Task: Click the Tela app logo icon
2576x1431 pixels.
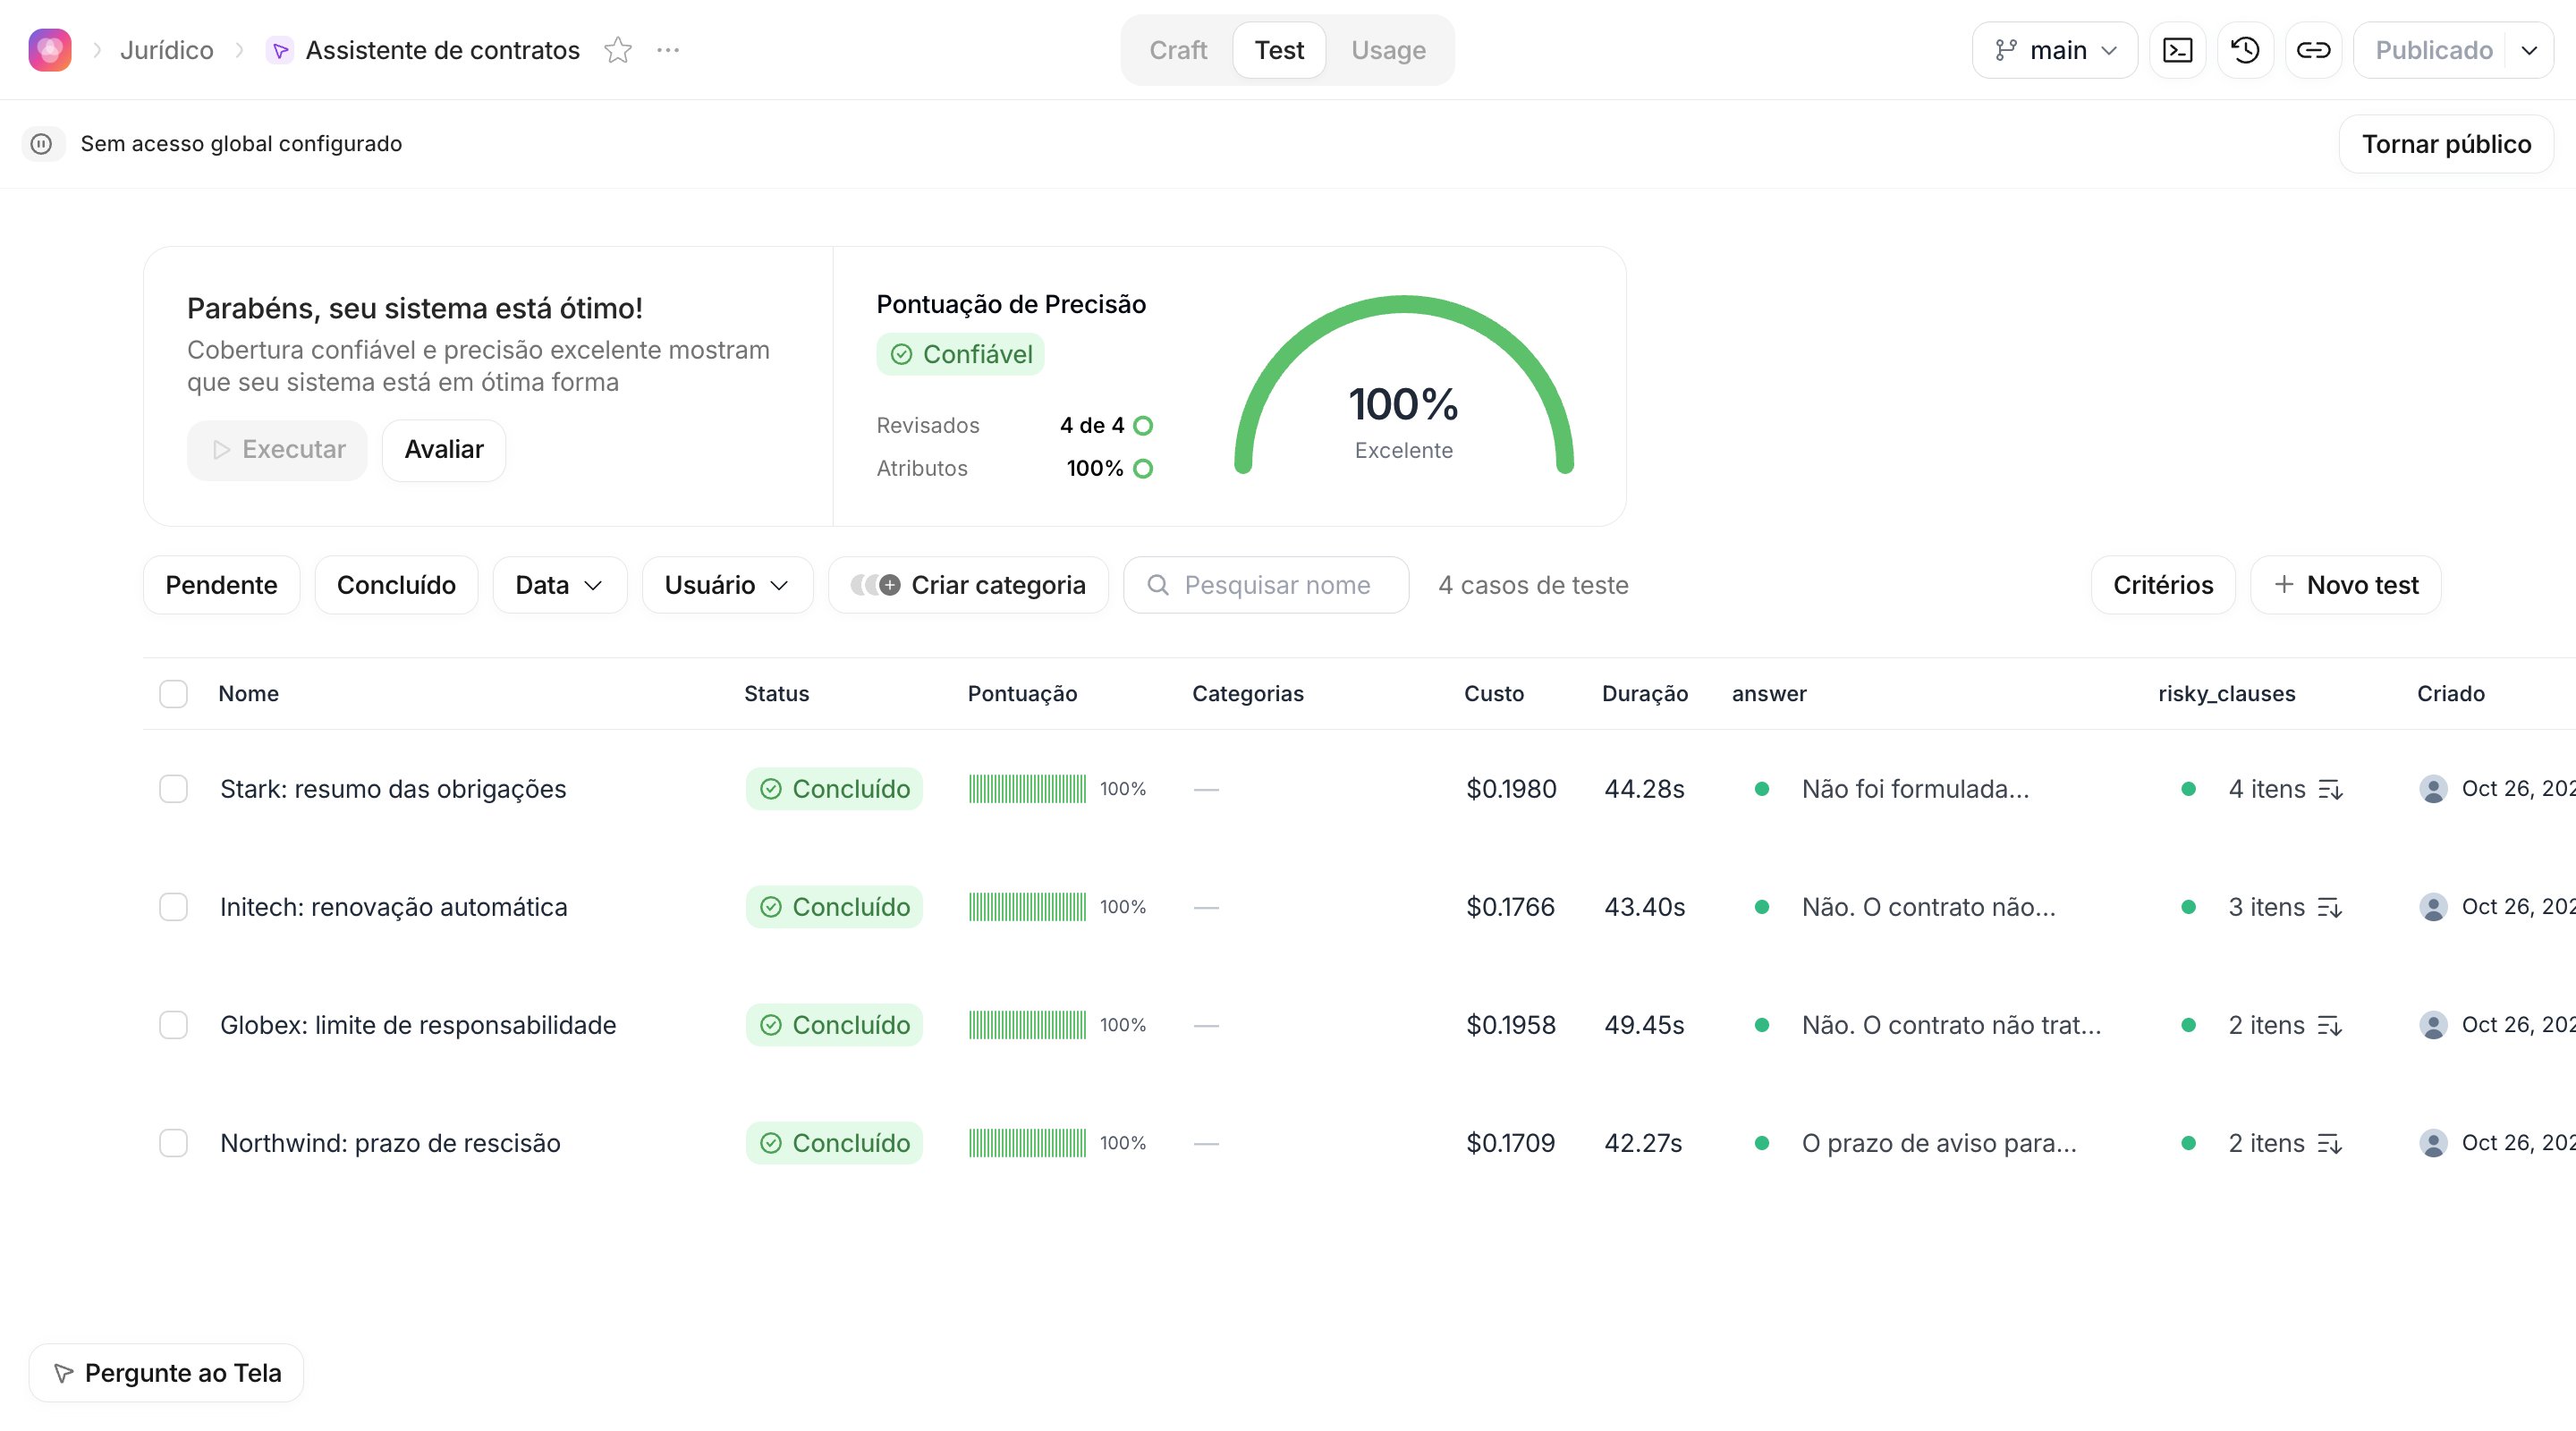Action: tap(50, 50)
